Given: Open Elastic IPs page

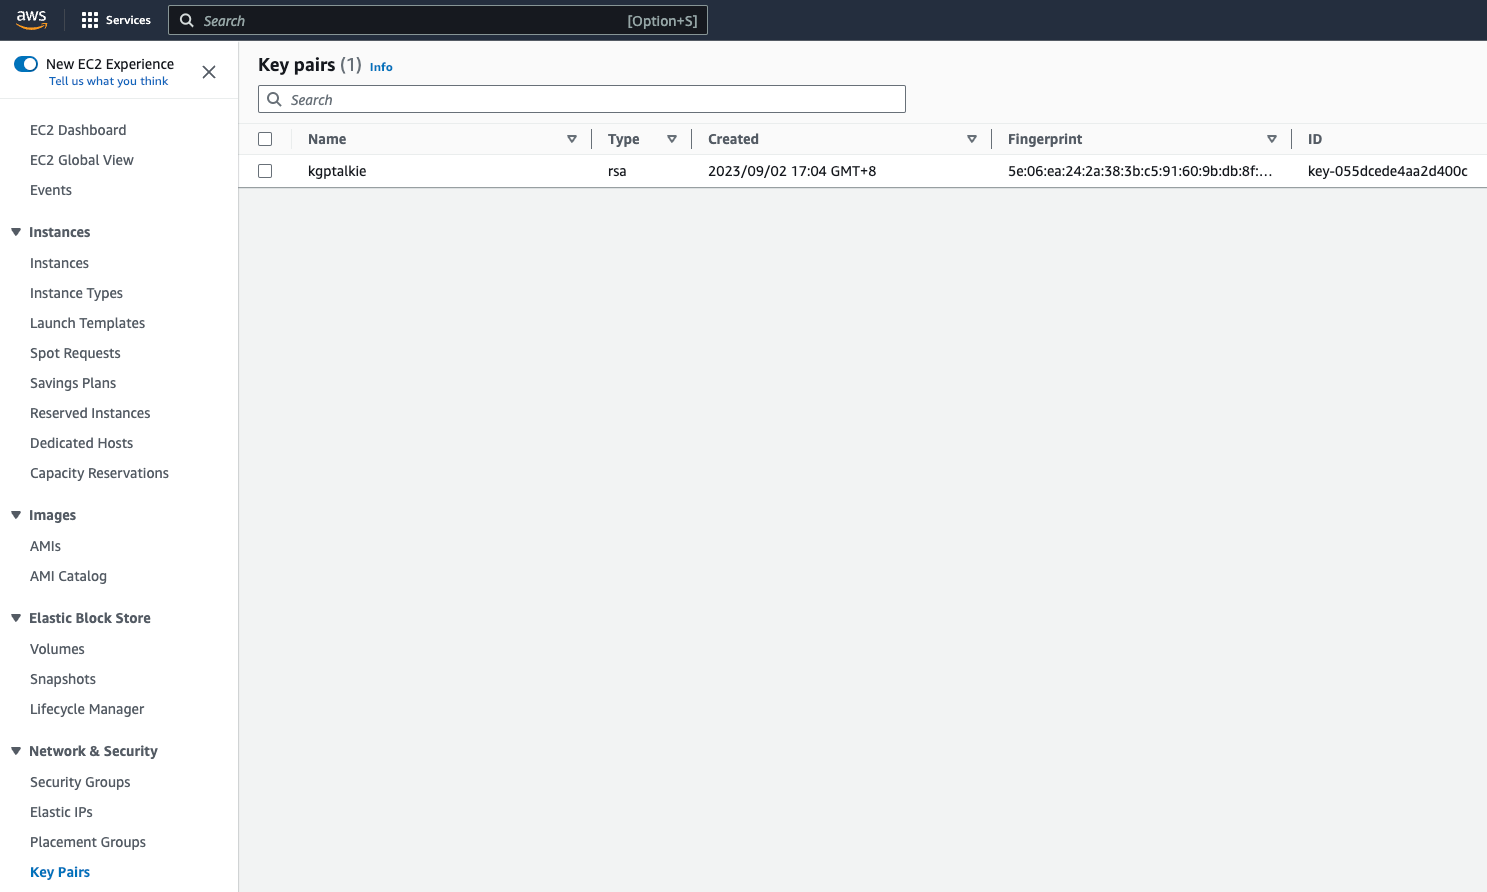Looking at the screenshot, I should click(x=61, y=812).
